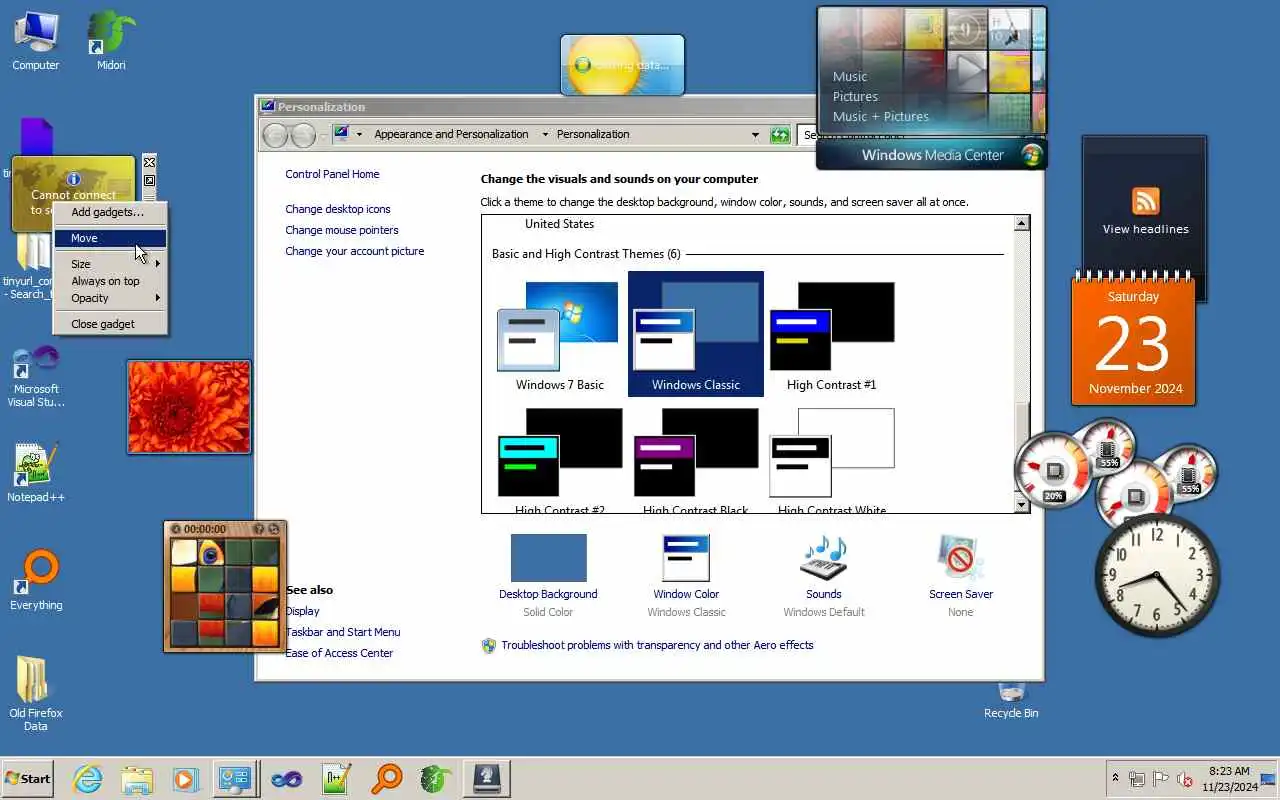The height and width of the screenshot is (800, 1280).
Task: Click Change mouse pointers link
Action: [x=342, y=230]
